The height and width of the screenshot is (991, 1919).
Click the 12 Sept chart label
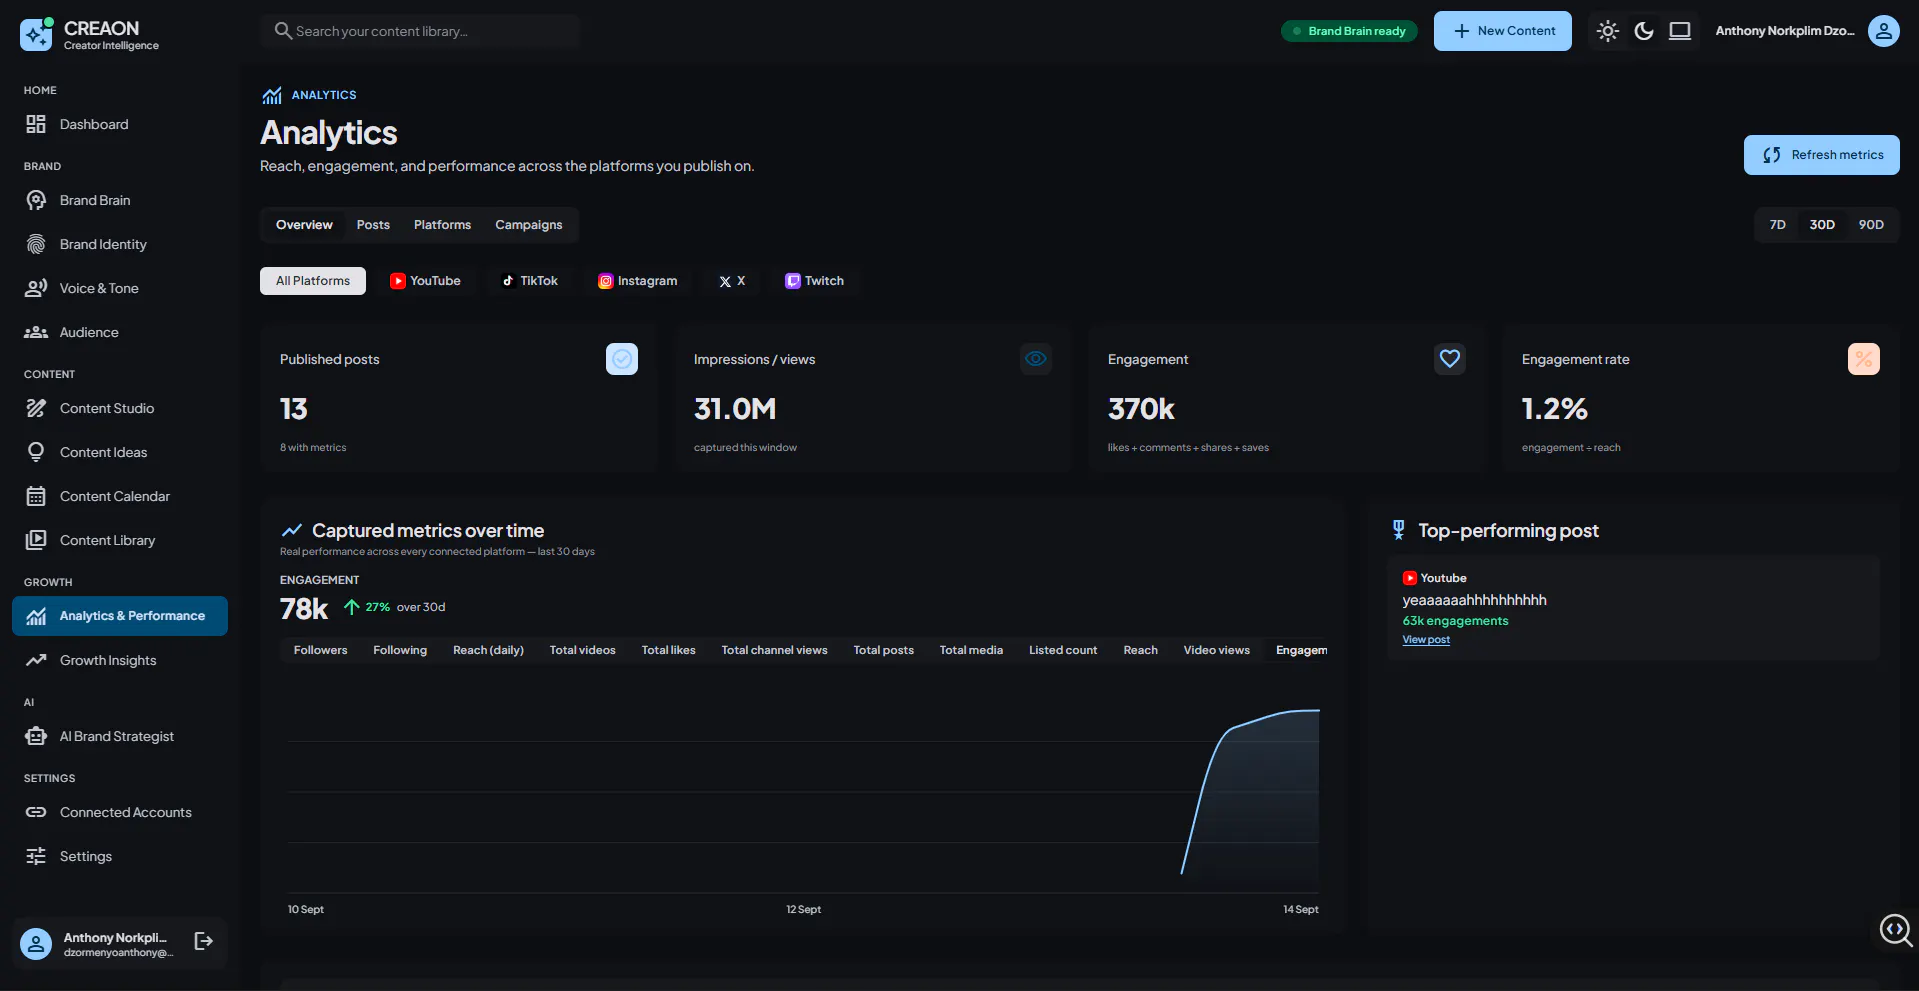point(803,909)
